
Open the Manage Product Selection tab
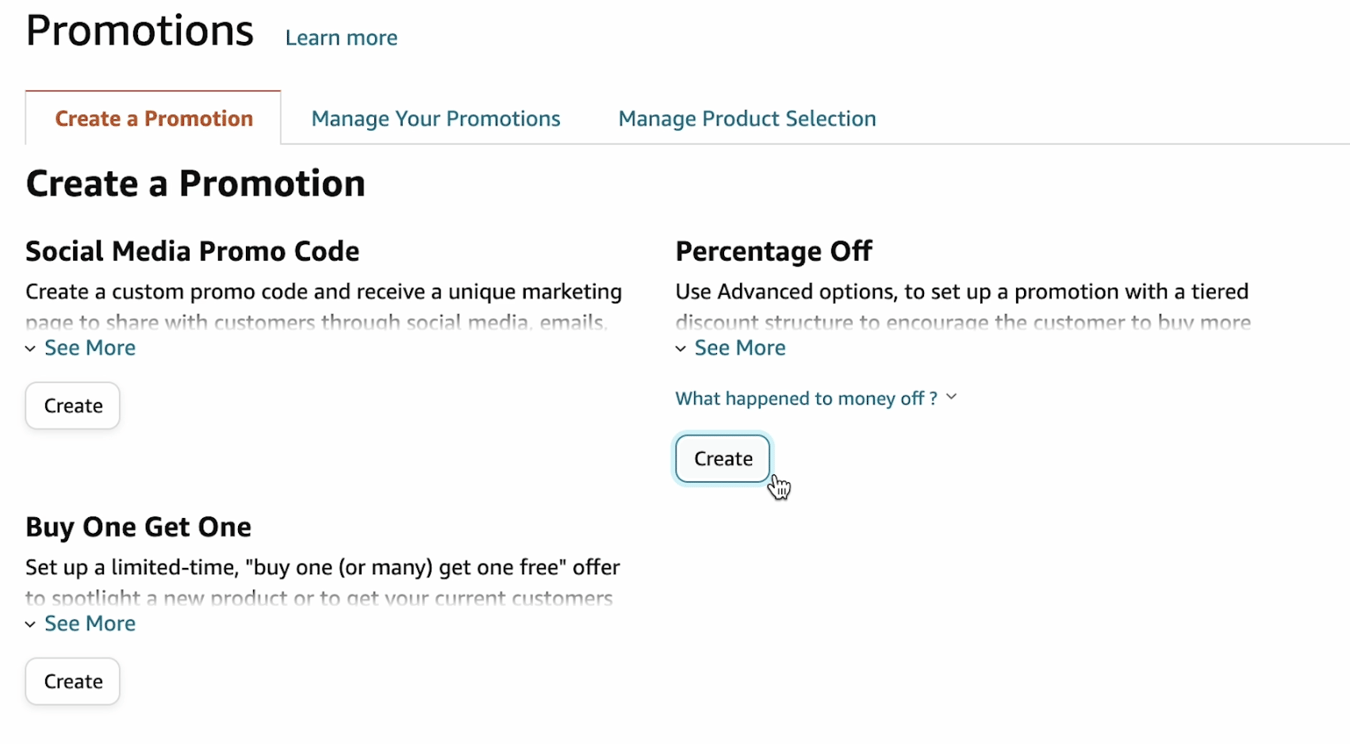tap(746, 118)
